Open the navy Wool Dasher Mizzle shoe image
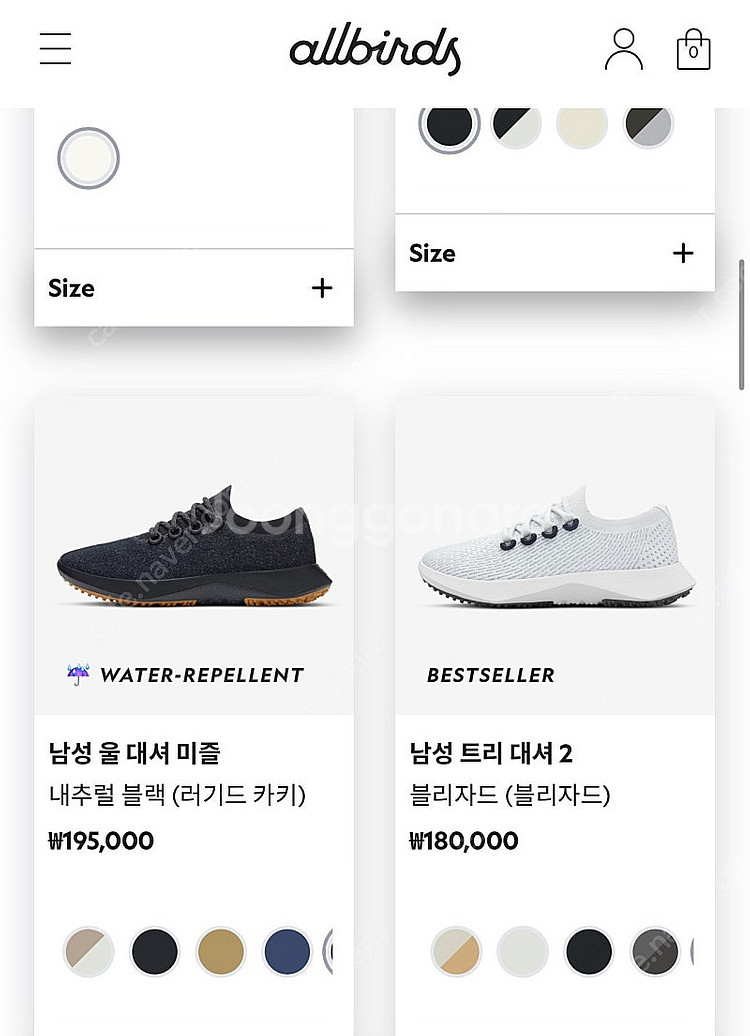Image resolution: width=750 pixels, height=1036 pixels. click(x=194, y=547)
